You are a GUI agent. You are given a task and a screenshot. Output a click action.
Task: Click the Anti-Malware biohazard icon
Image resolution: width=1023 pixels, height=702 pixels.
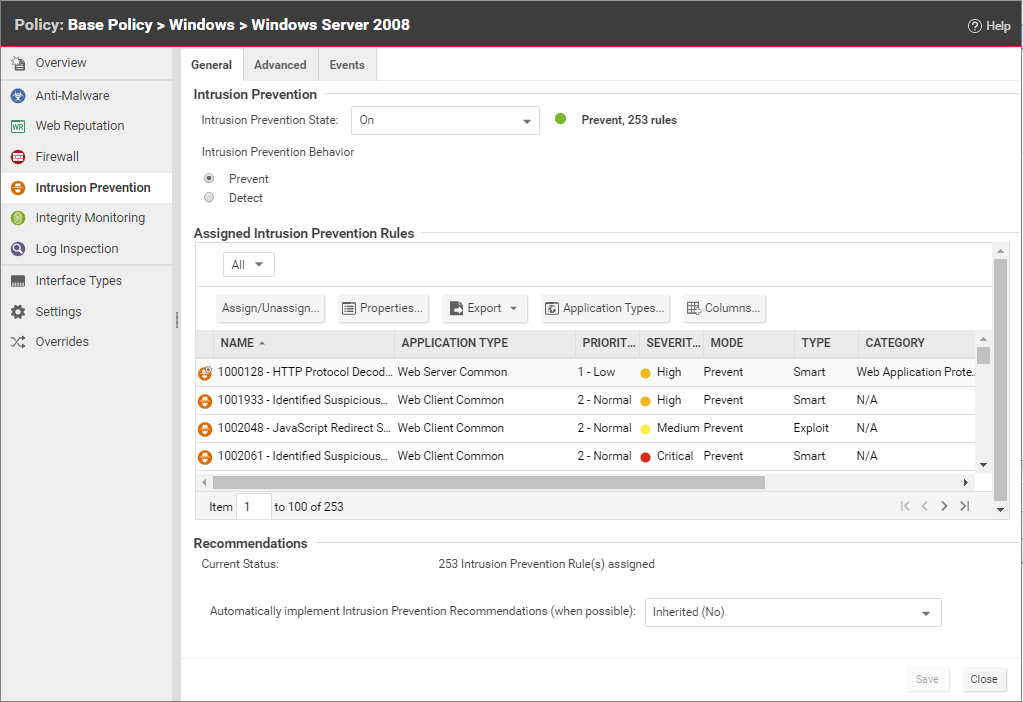(x=18, y=96)
